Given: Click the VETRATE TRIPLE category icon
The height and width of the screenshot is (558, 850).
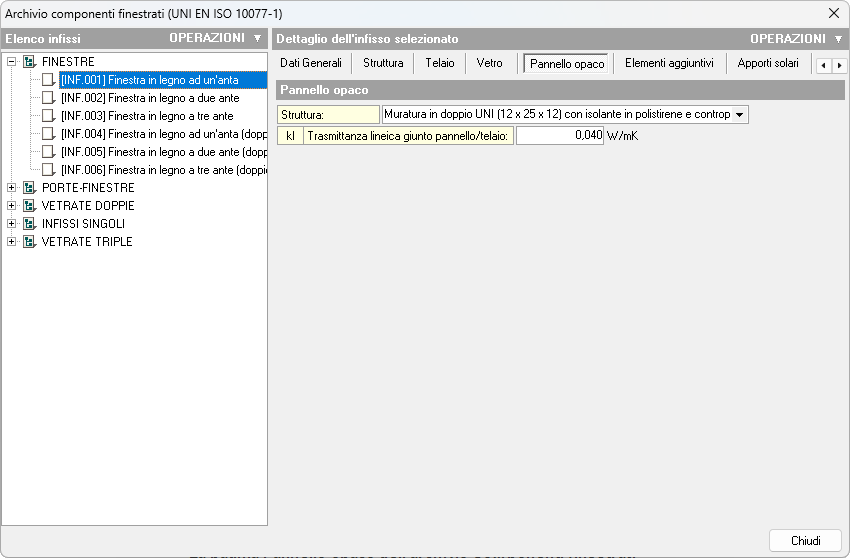Looking at the screenshot, I should point(29,242).
